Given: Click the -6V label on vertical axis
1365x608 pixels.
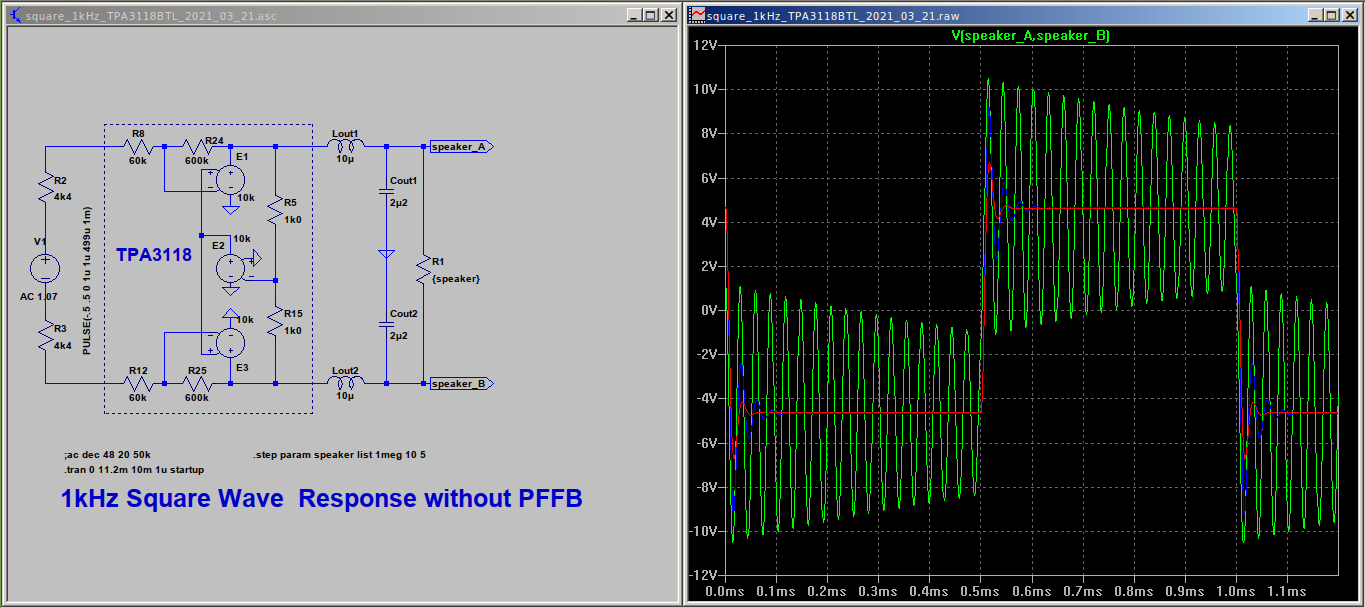Looking at the screenshot, I should click(707, 443).
